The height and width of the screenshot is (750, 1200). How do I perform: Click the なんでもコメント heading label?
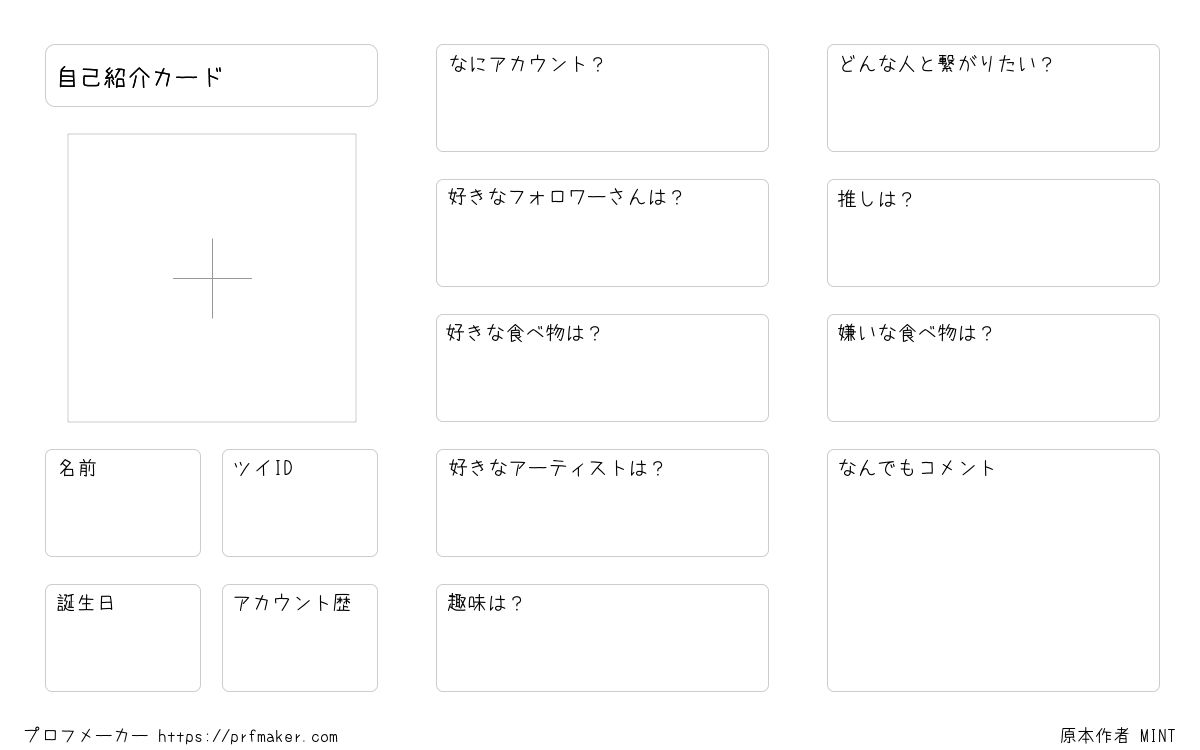click(x=917, y=468)
